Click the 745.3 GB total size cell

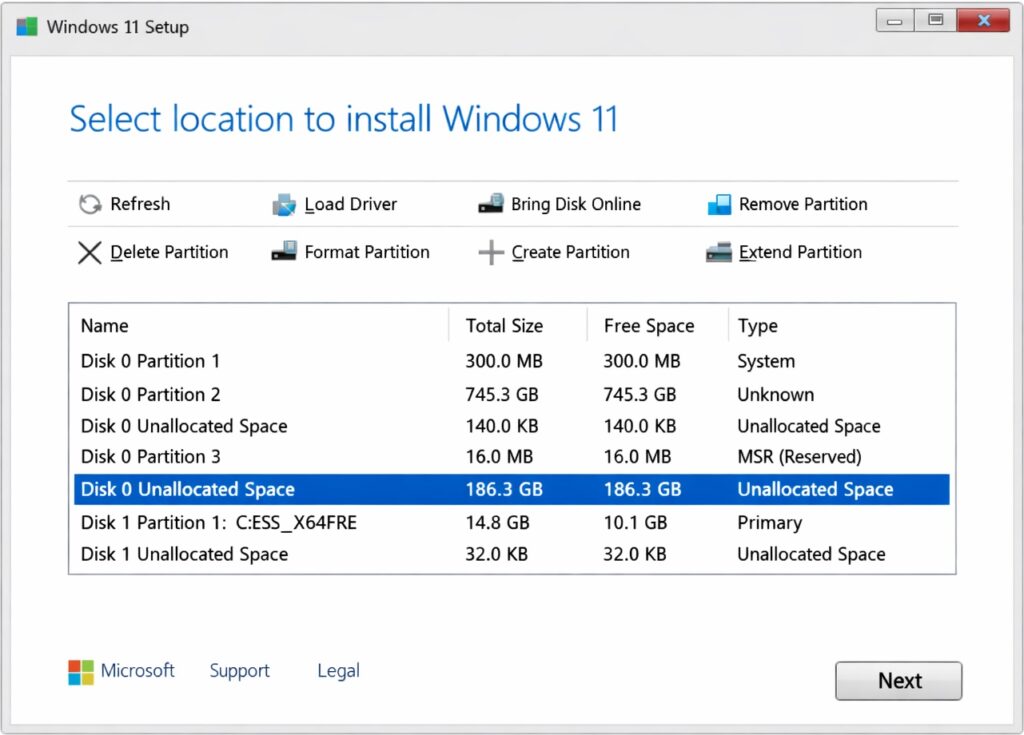point(502,395)
